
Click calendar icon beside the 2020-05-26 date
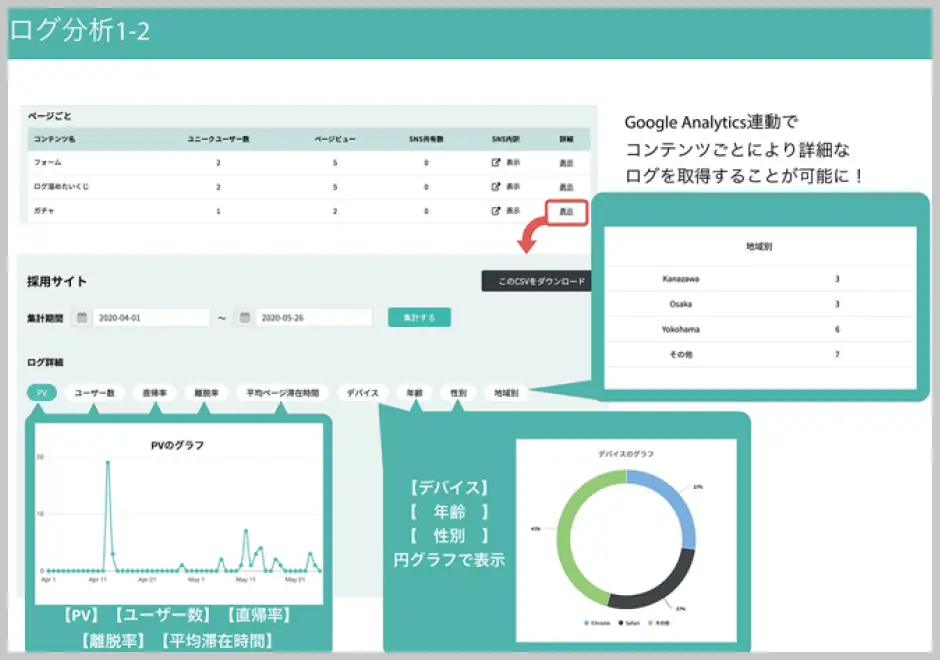[244, 317]
